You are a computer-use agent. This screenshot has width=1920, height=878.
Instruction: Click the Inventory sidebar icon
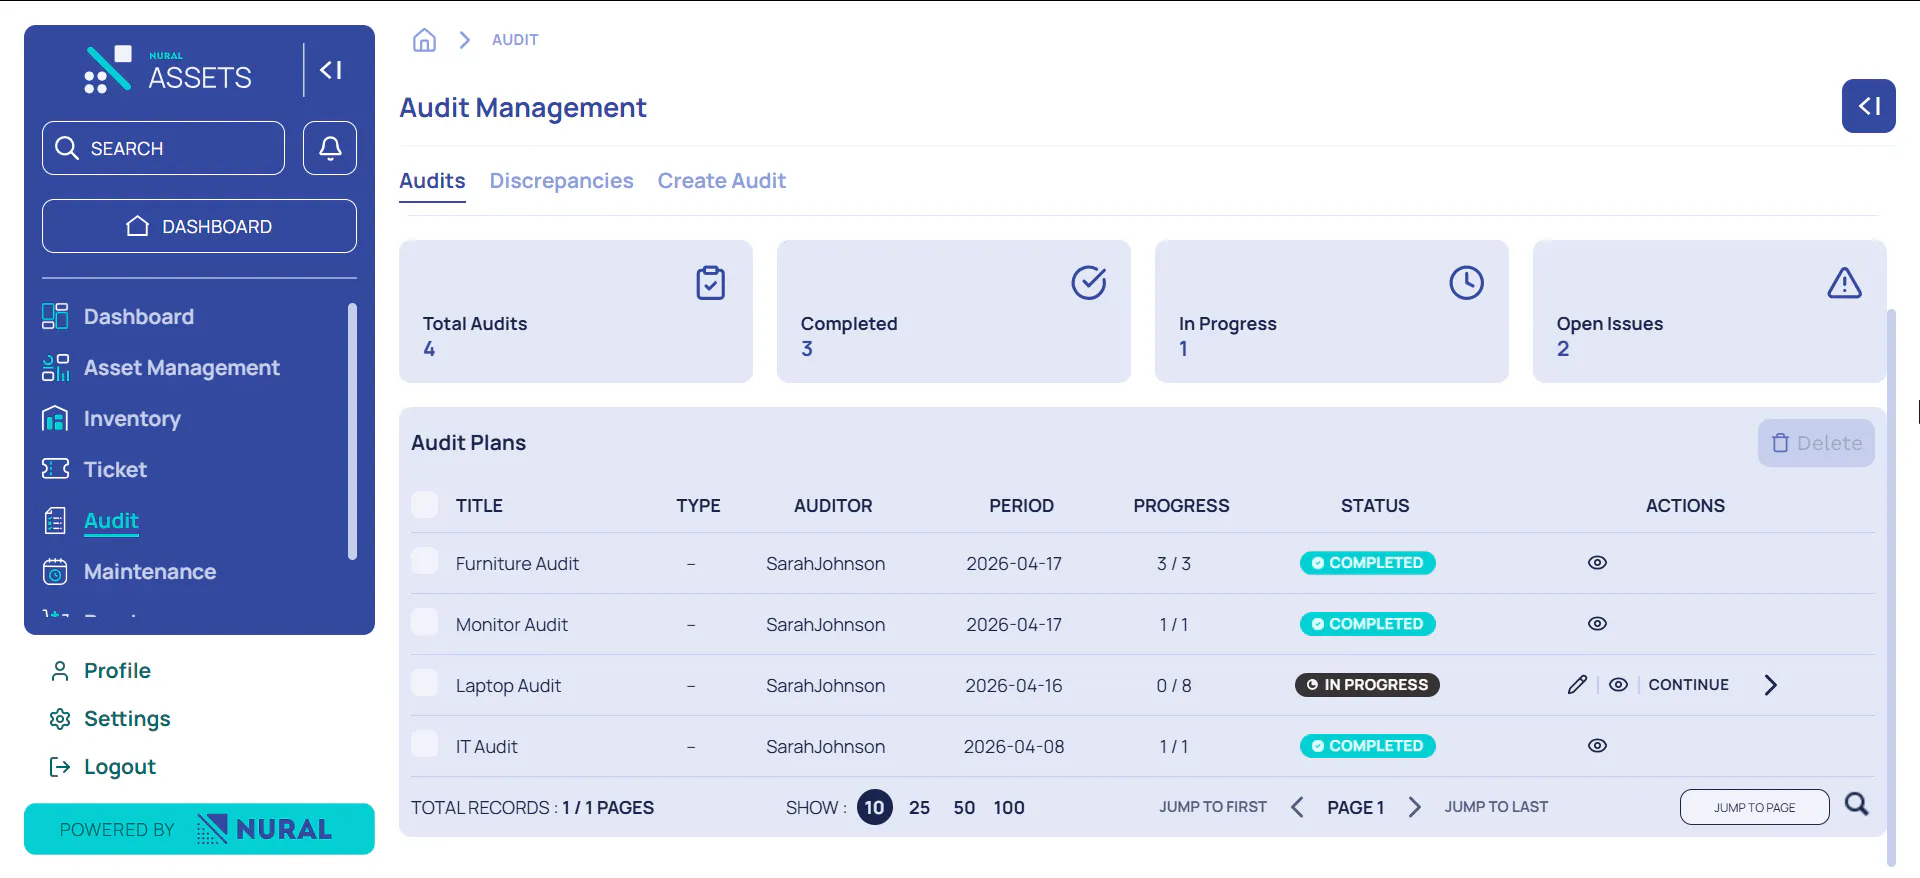56,419
